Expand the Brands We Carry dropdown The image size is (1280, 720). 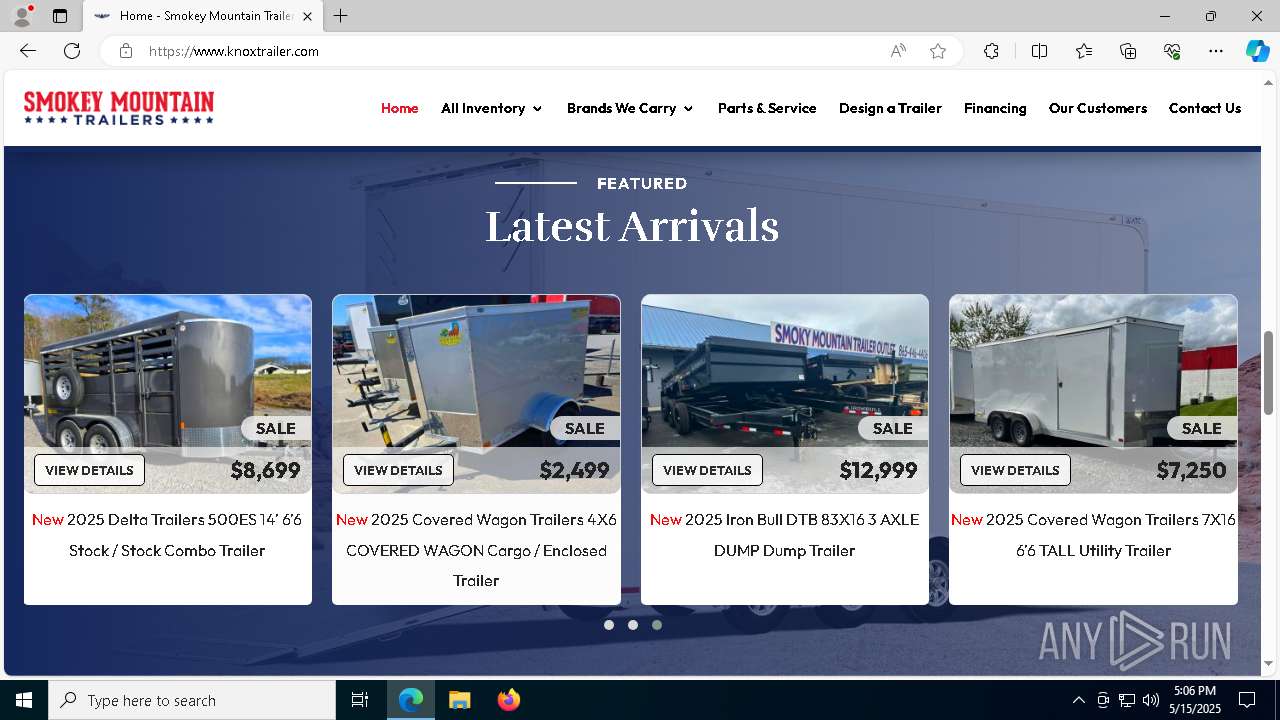coord(630,108)
